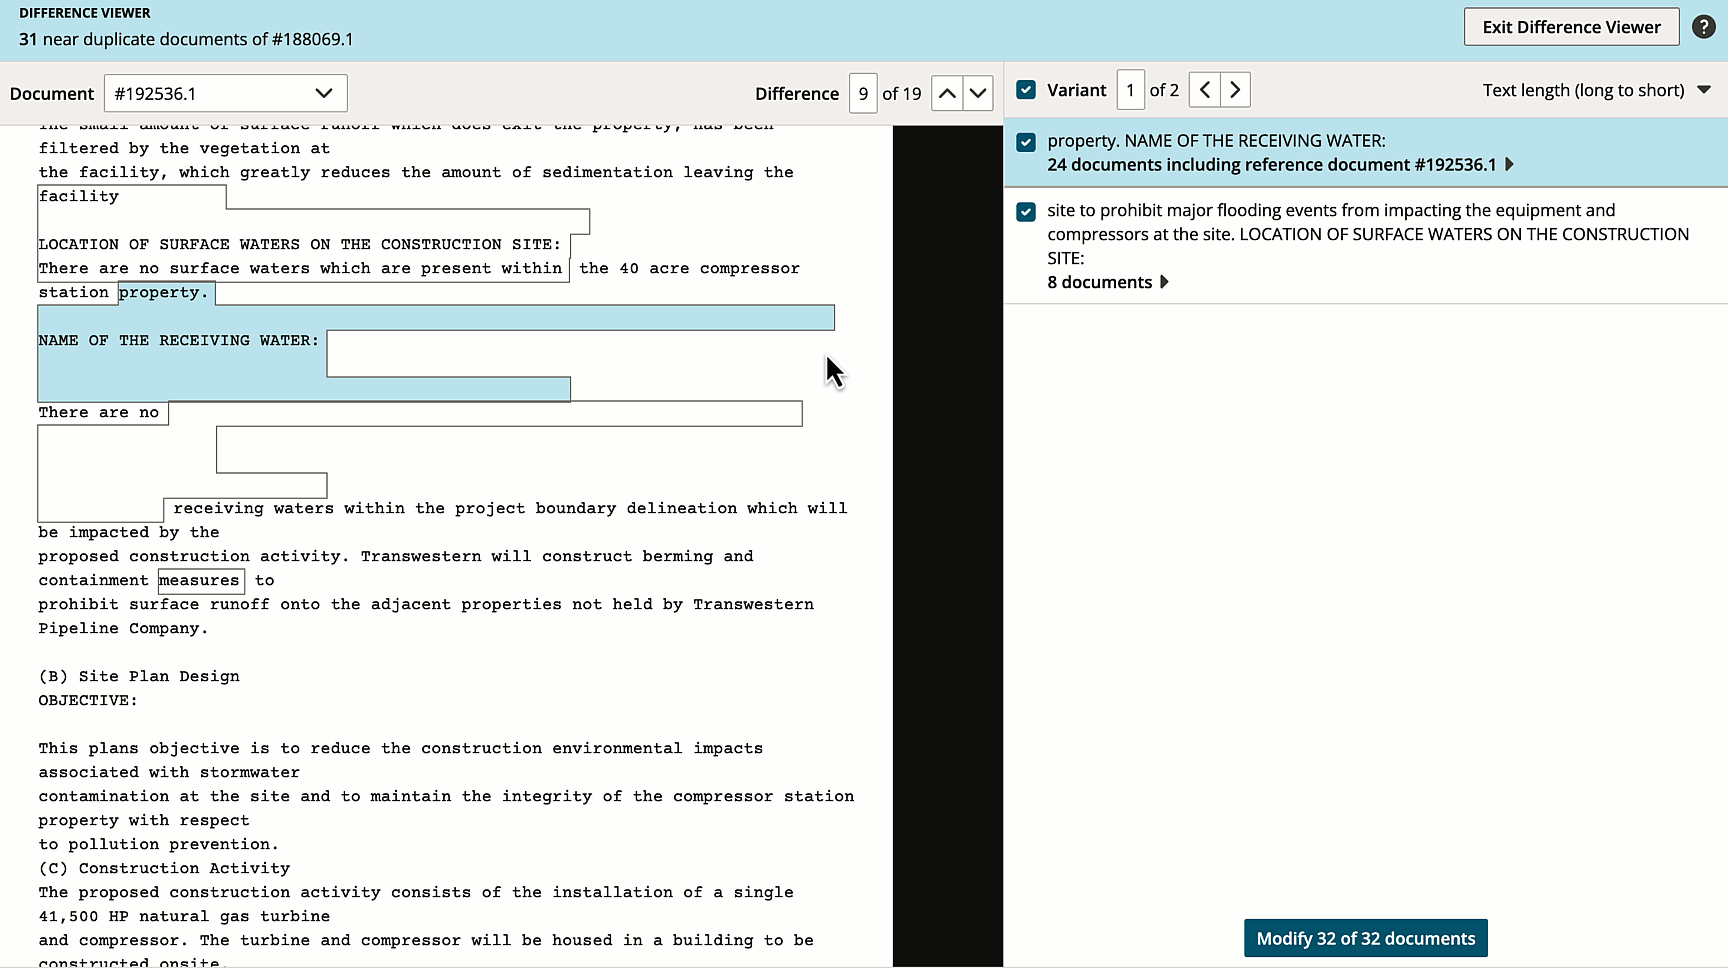
Task: Edit the Difference number field
Action: point(863,93)
